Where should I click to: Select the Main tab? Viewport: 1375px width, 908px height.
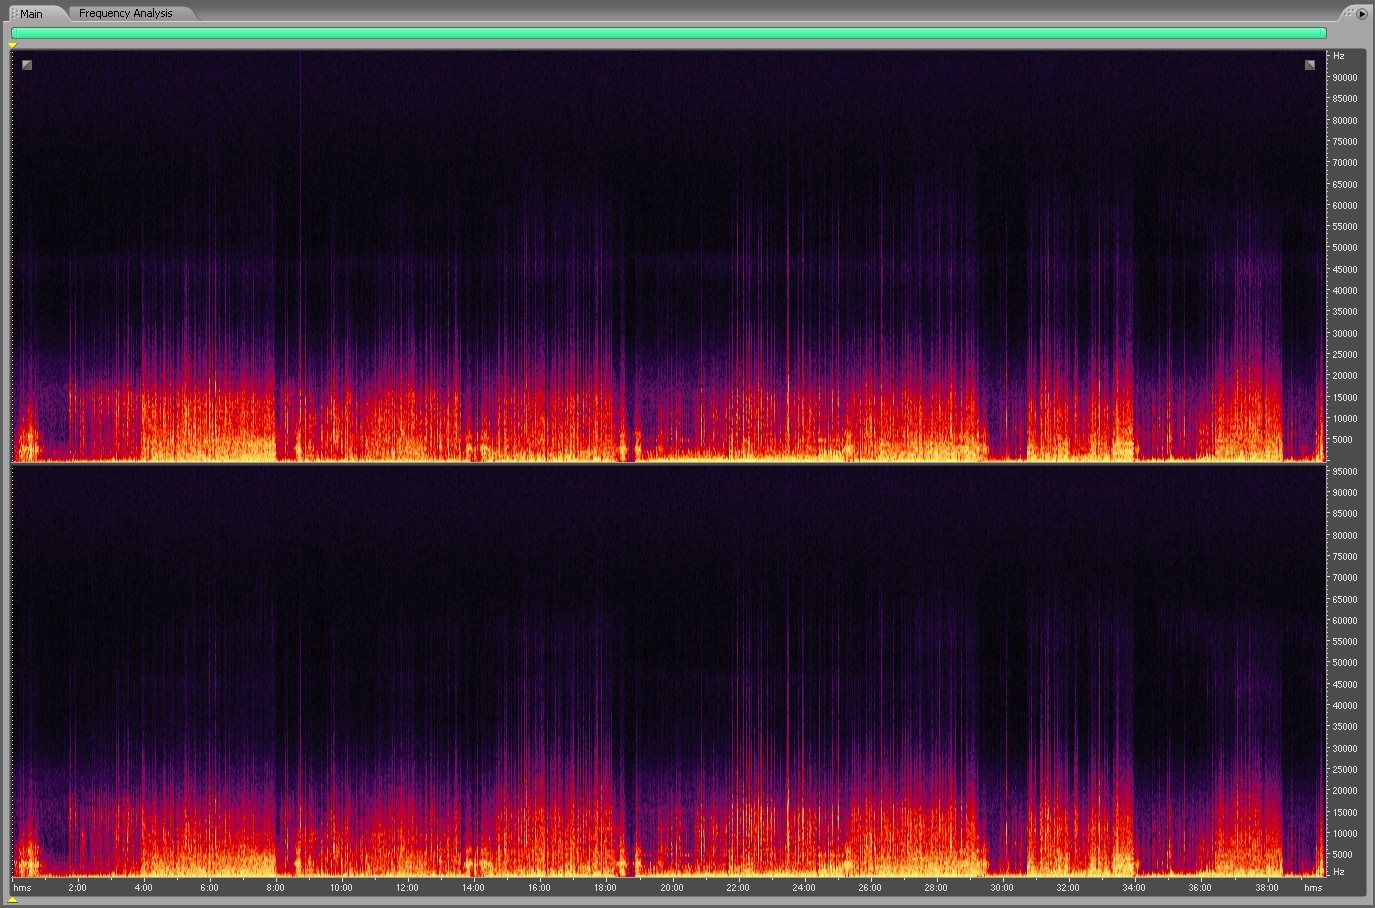pyautogui.click(x=32, y=14)
